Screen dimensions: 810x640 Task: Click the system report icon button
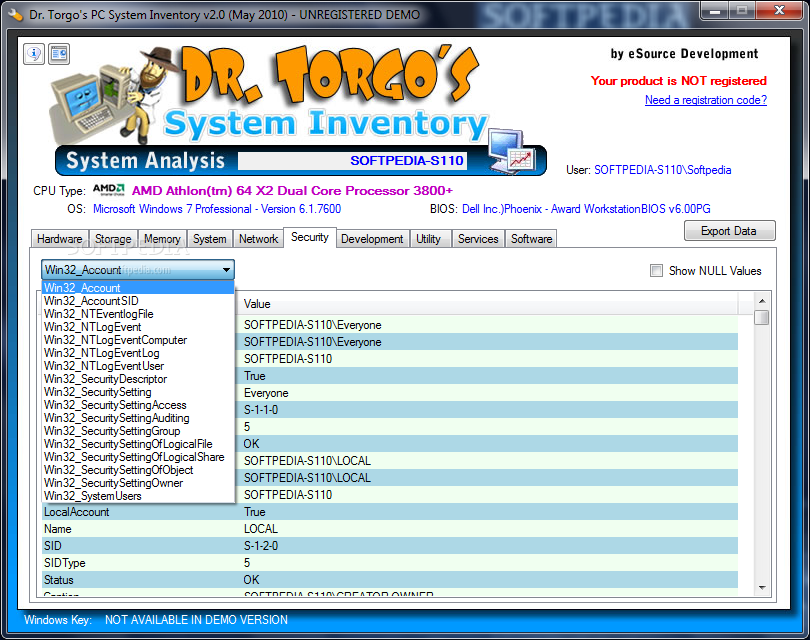(x=59, y=54)
